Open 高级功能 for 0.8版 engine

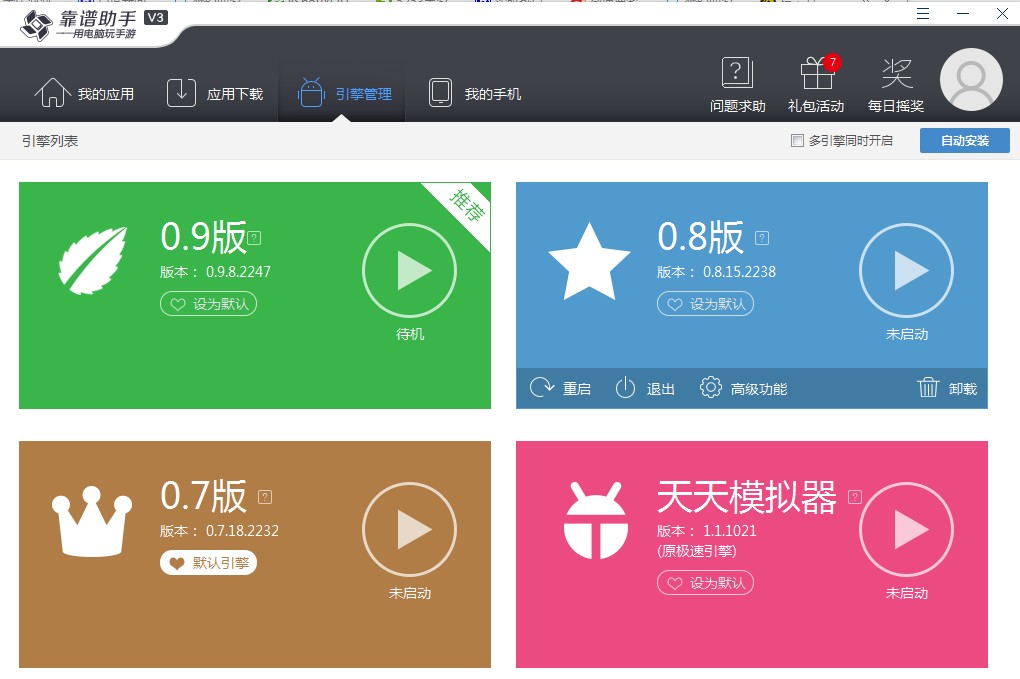(743, 388)
